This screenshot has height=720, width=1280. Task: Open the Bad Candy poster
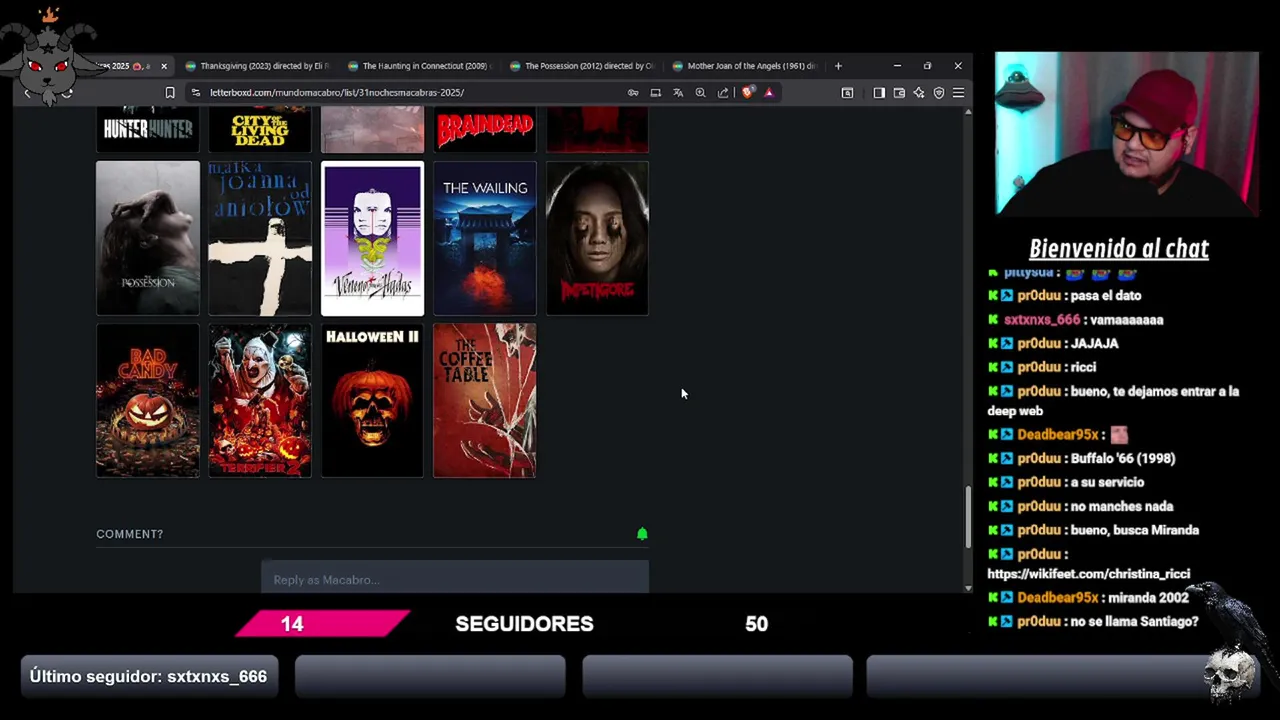148,400
